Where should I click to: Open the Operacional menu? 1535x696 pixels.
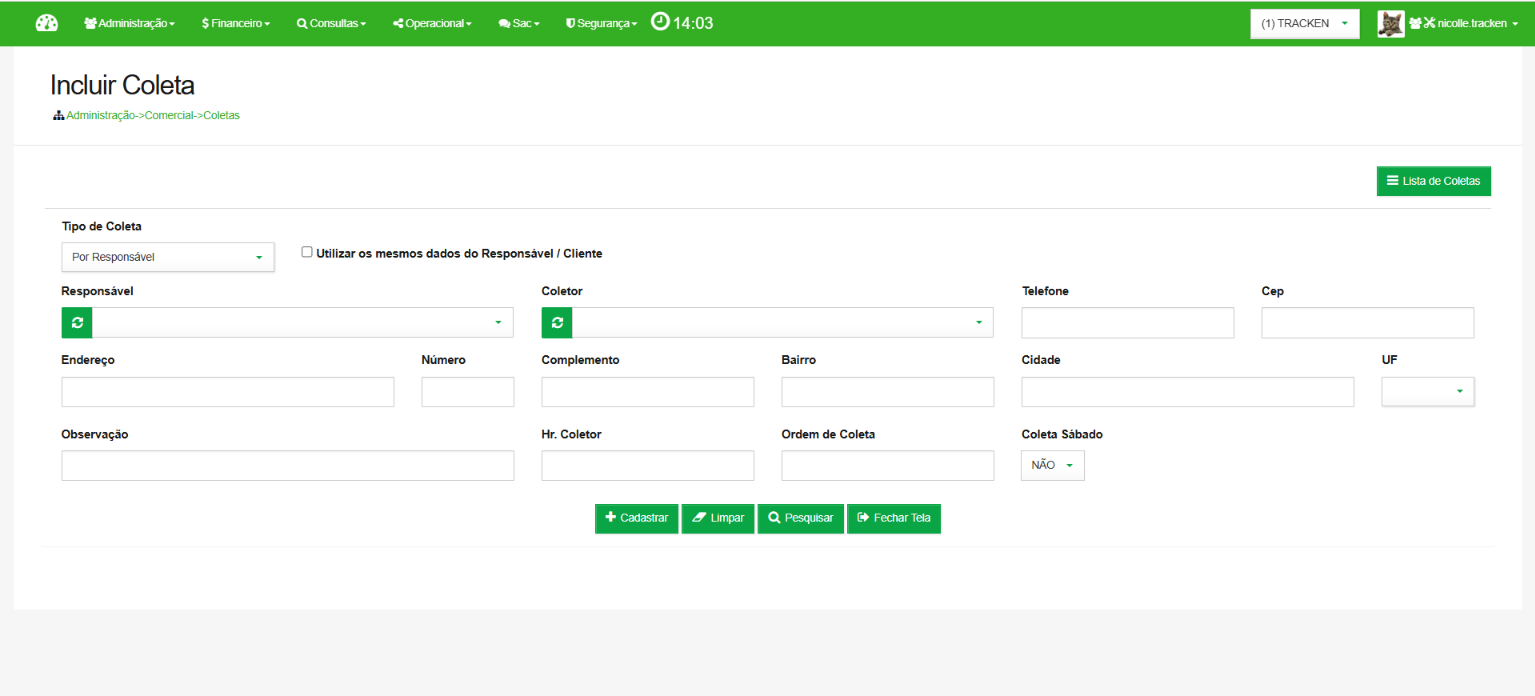coord(433,23)
